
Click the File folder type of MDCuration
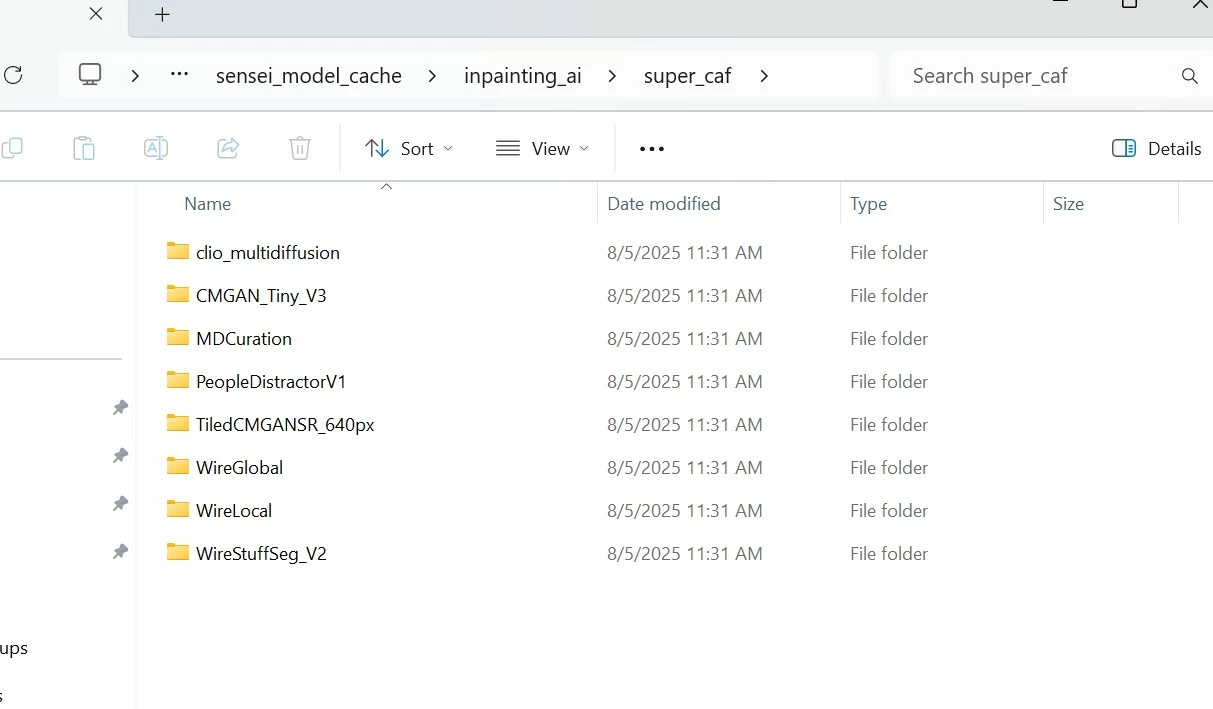(x=889, y=339)
